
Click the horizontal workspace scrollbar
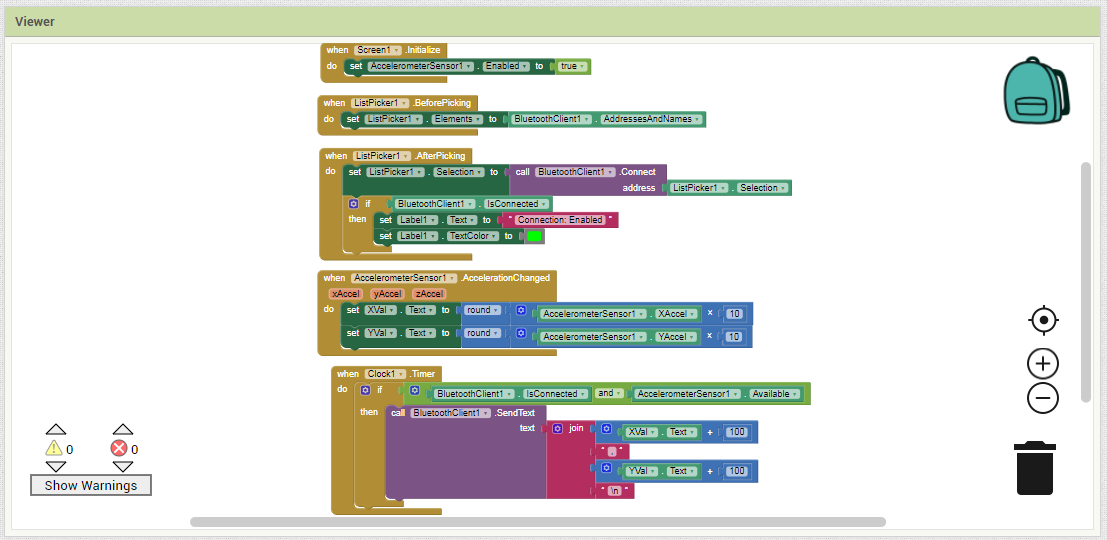pyautogui.click(x=538, y=522)
